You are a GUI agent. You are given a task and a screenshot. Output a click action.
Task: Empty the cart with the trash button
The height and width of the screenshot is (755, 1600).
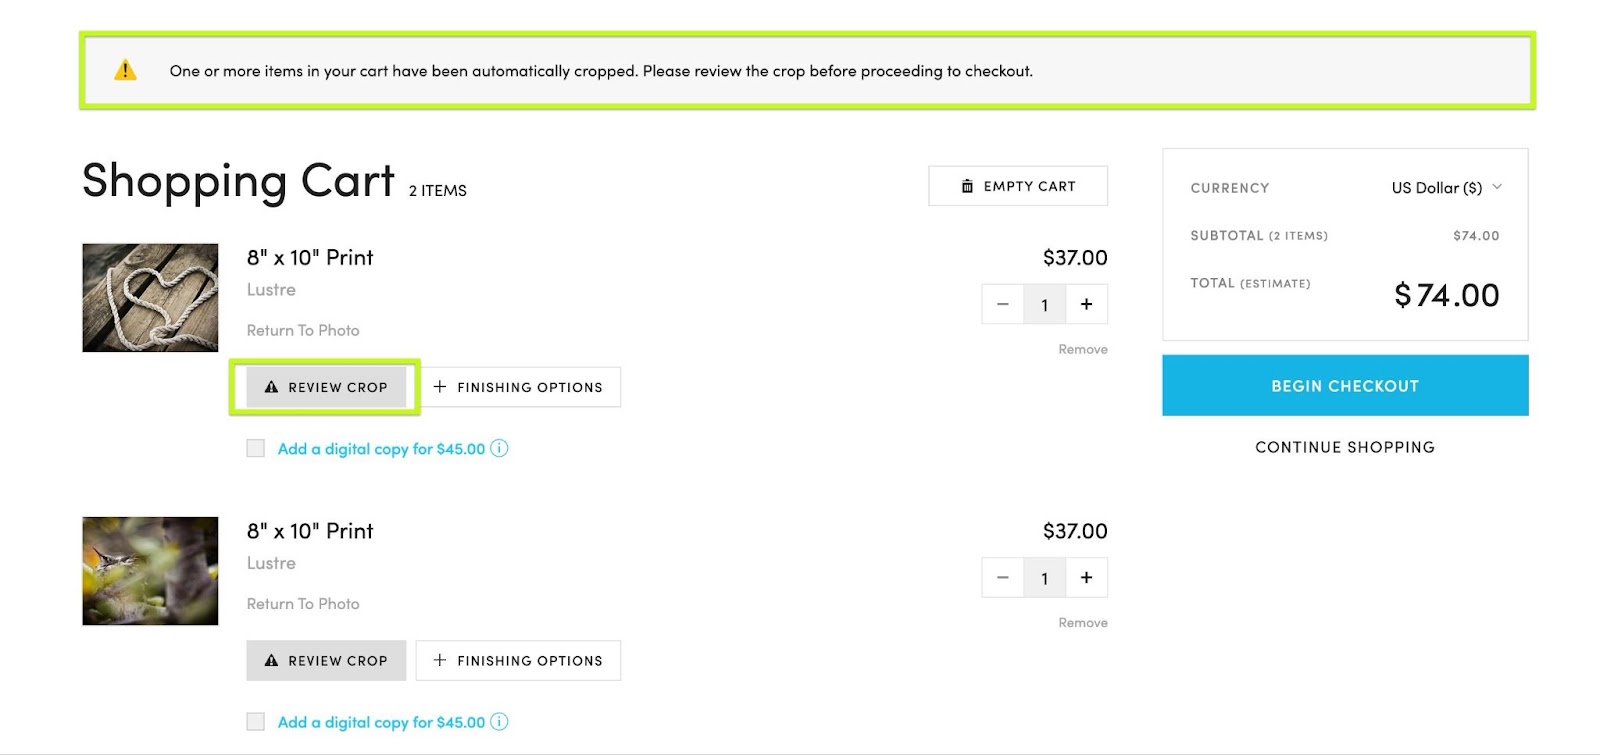[1018, 186]
